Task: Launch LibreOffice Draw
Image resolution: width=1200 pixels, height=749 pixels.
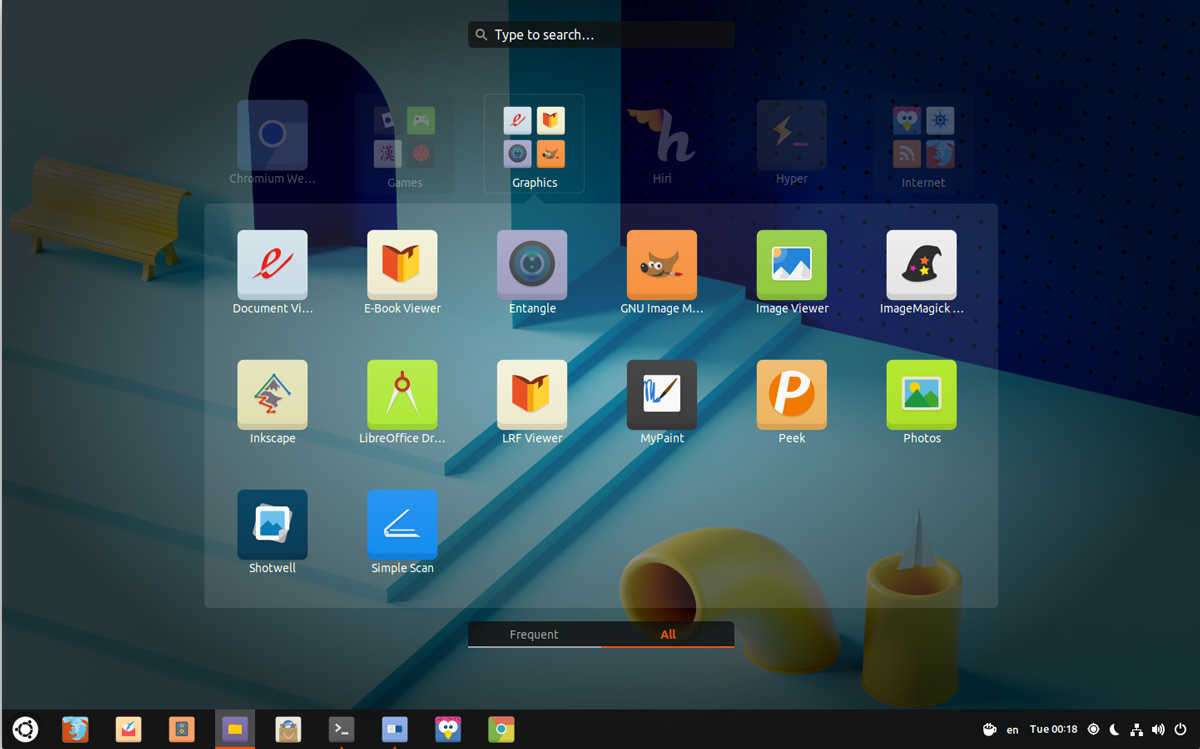Action: pyautogui.click(x=402, y=394)
